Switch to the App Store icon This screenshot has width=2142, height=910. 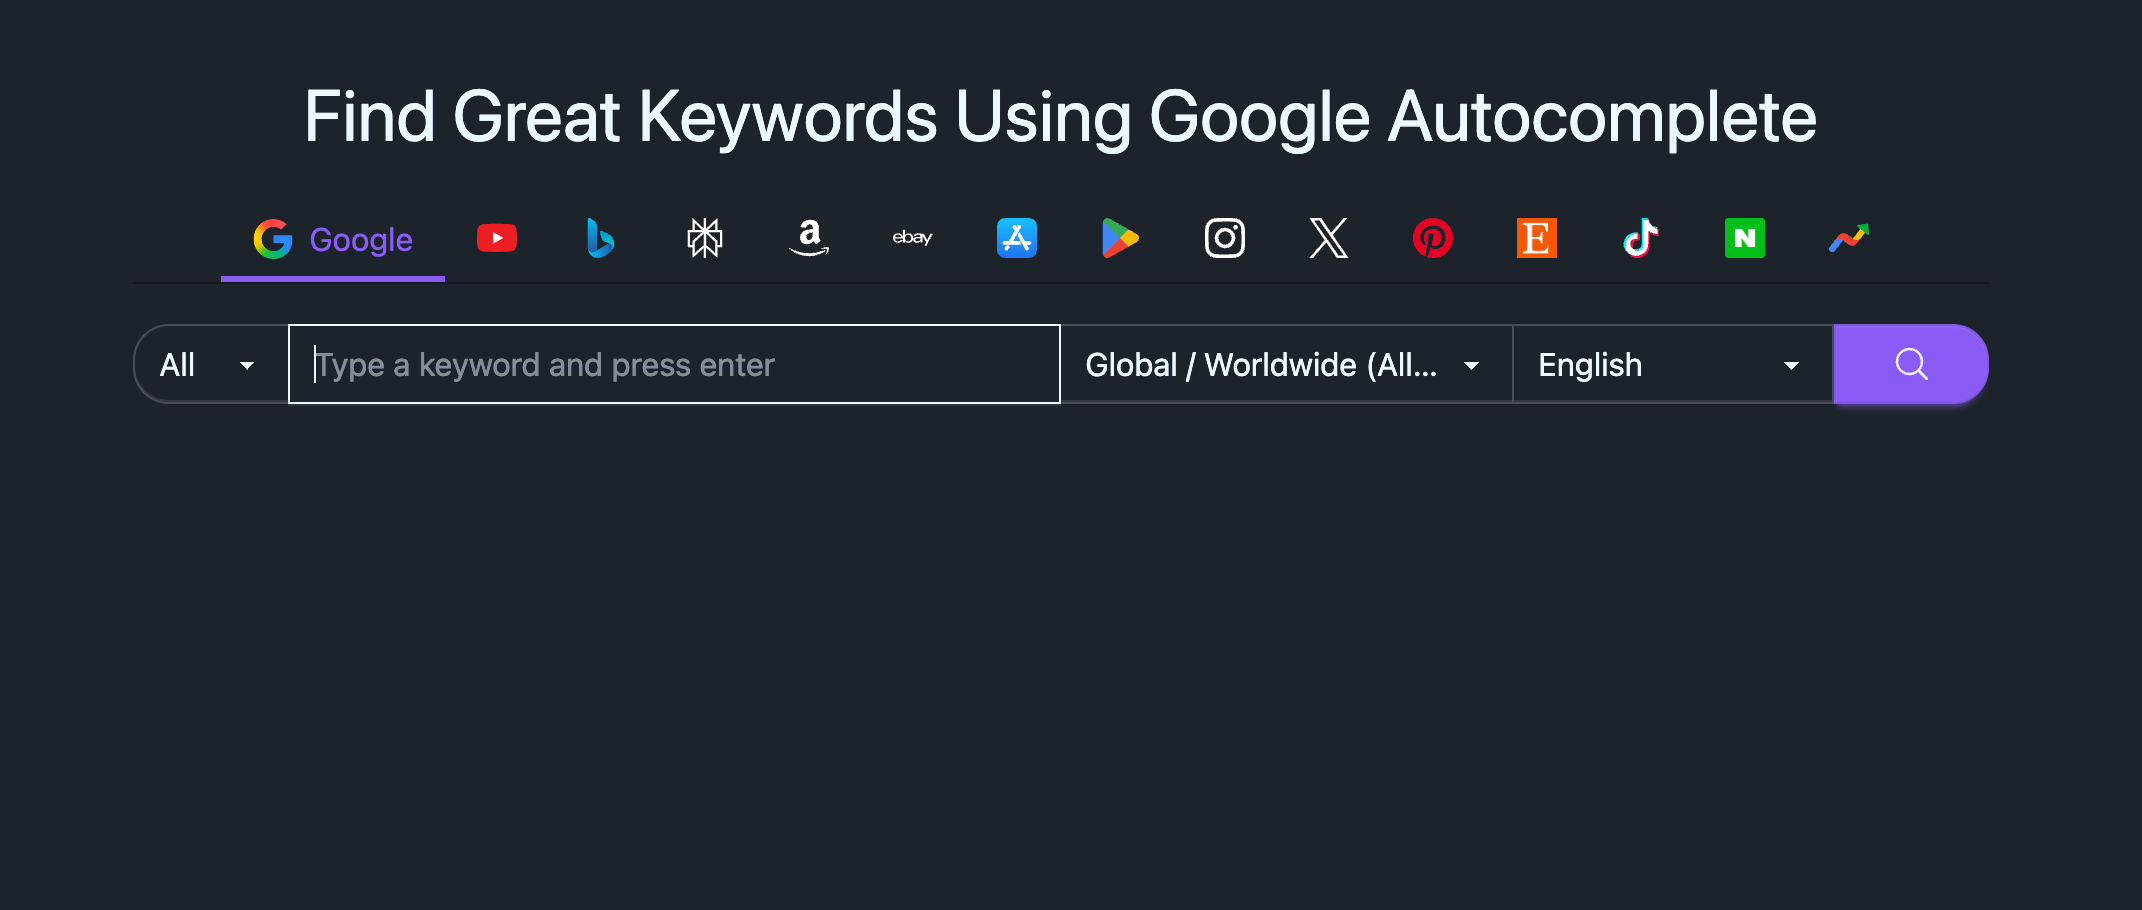coord(1017,238)
